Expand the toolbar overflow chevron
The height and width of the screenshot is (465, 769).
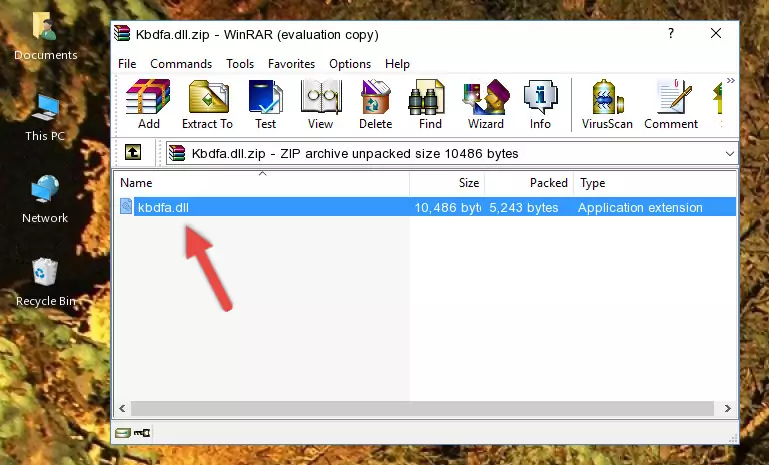(731, 80)
